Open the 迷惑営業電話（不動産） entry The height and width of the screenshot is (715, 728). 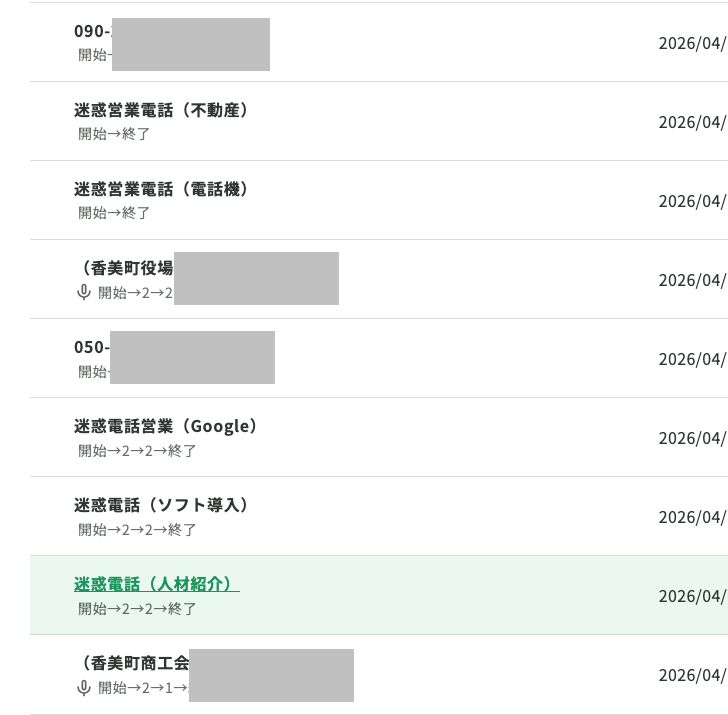click(x=160, y=110)
